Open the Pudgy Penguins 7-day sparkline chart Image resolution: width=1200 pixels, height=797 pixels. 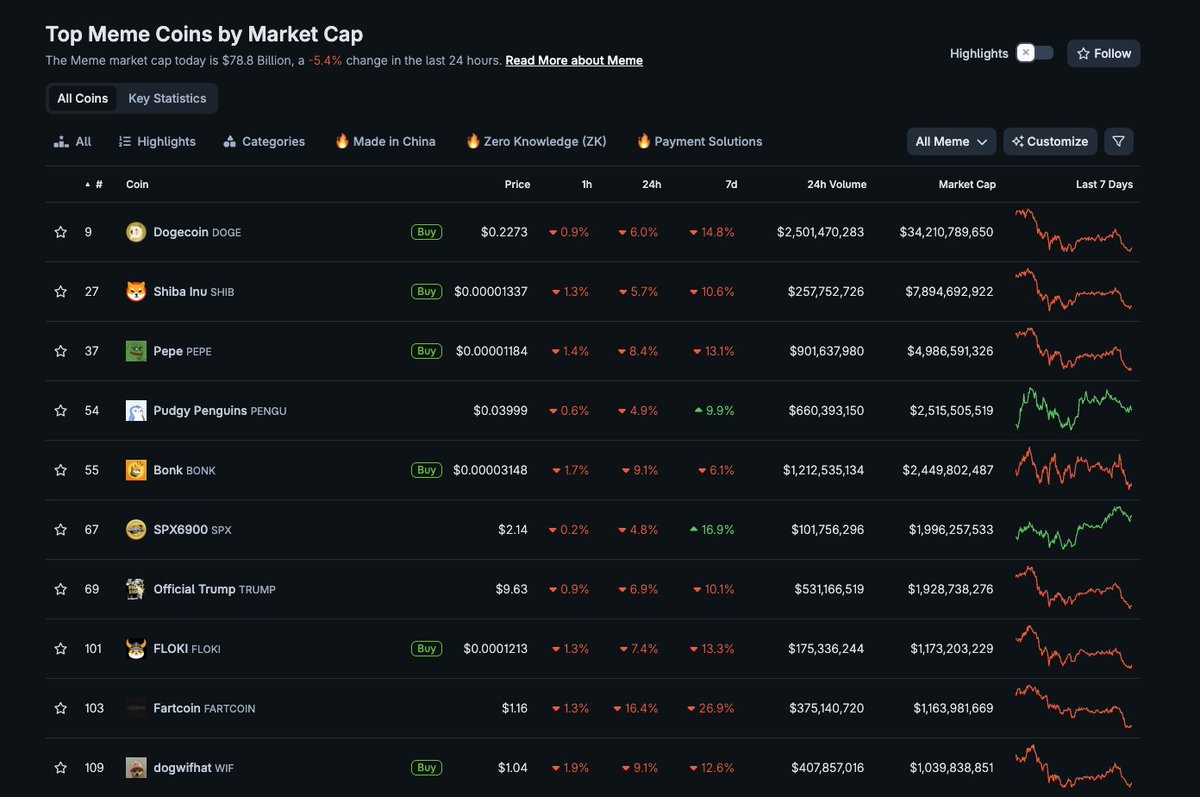[1073, 408]
